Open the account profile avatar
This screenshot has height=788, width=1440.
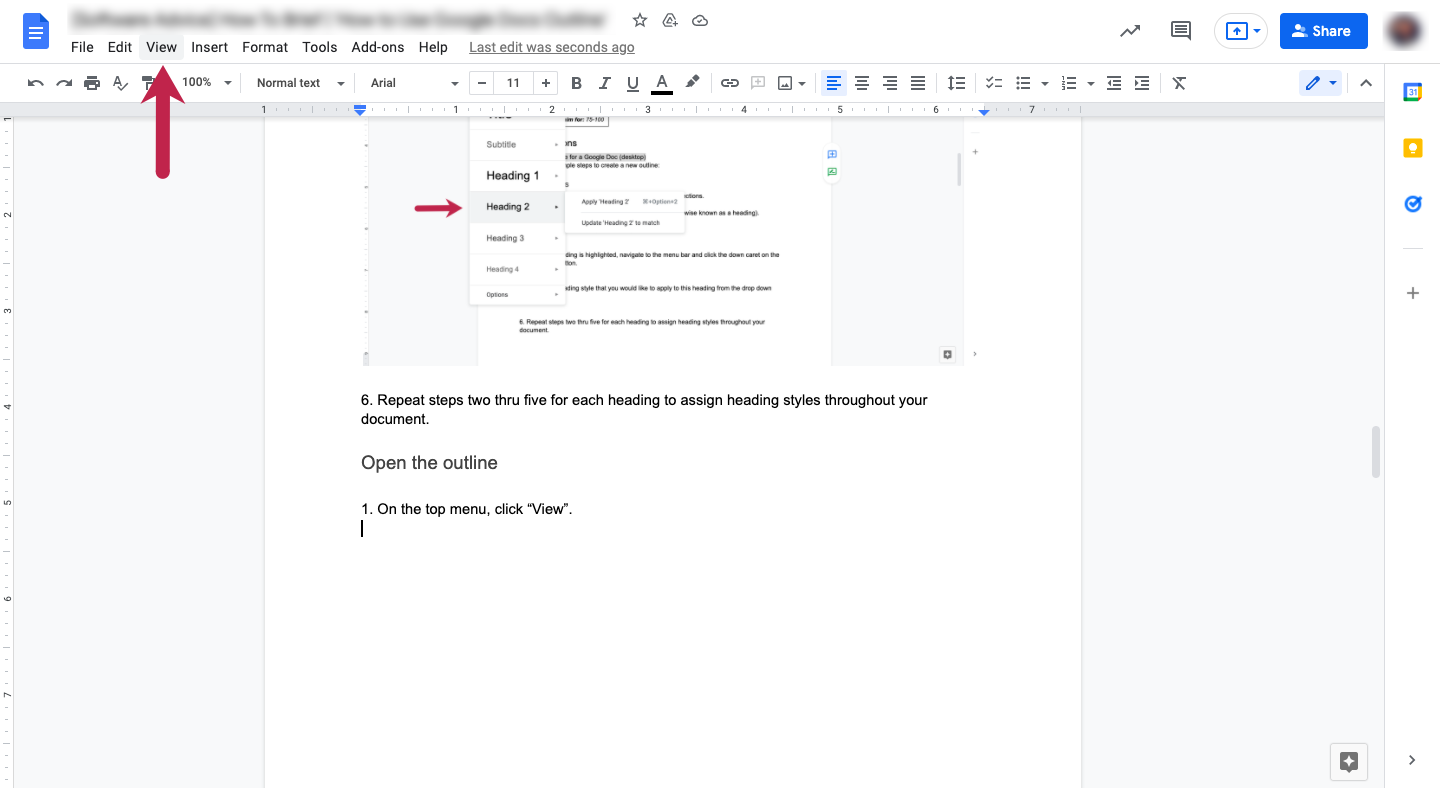point(1405,31)
